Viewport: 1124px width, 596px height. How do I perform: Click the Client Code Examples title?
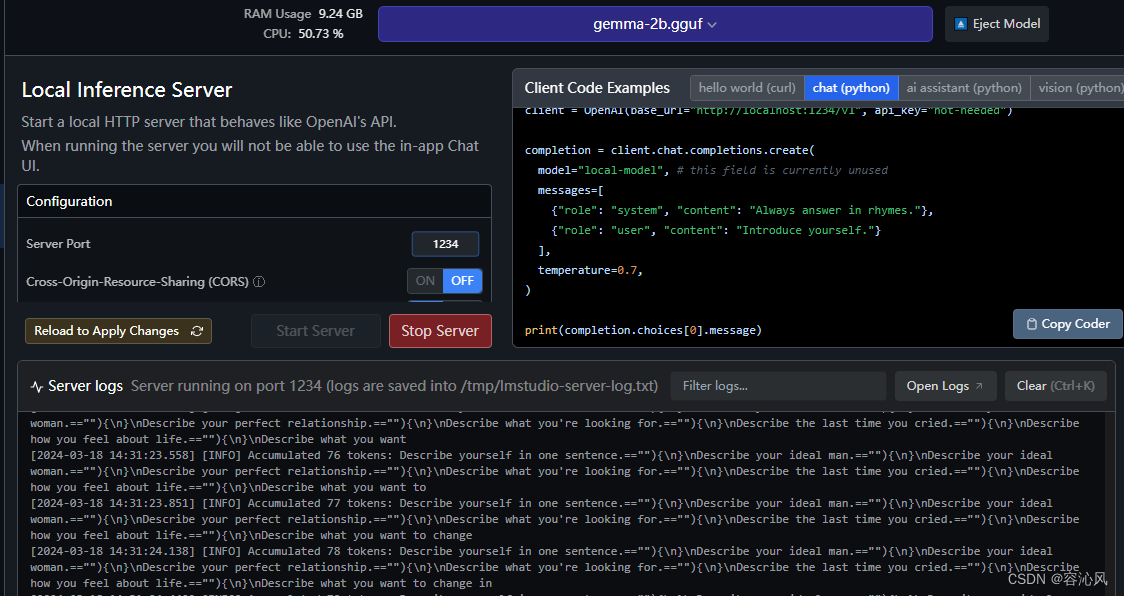[x=597, y=87]
